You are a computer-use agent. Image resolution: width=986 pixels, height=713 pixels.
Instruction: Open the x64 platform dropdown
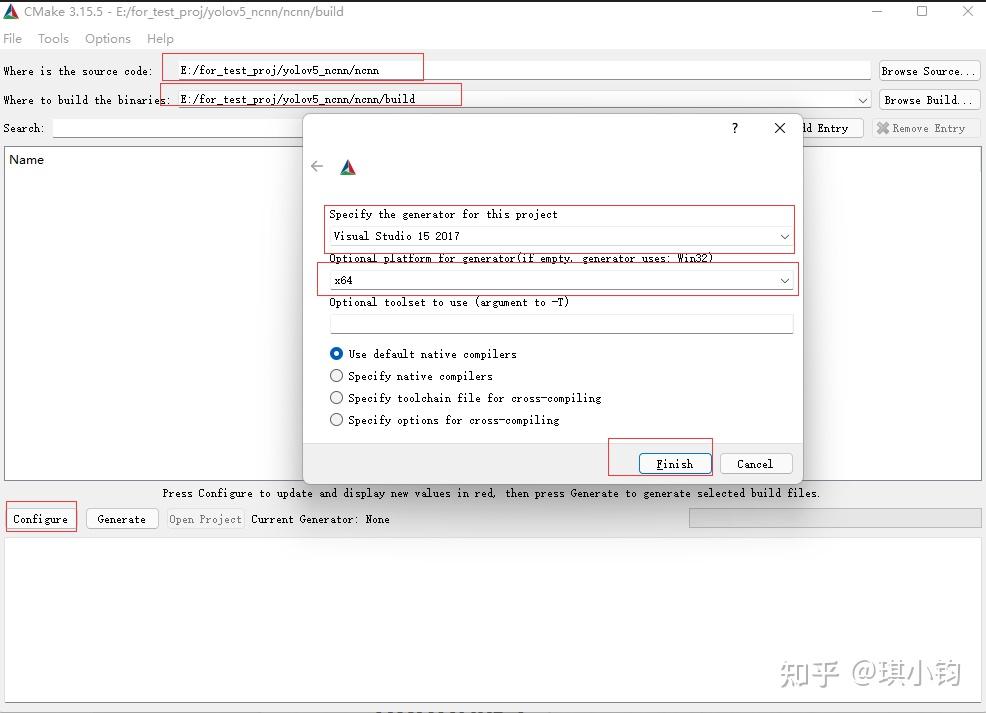coord(784,280)
